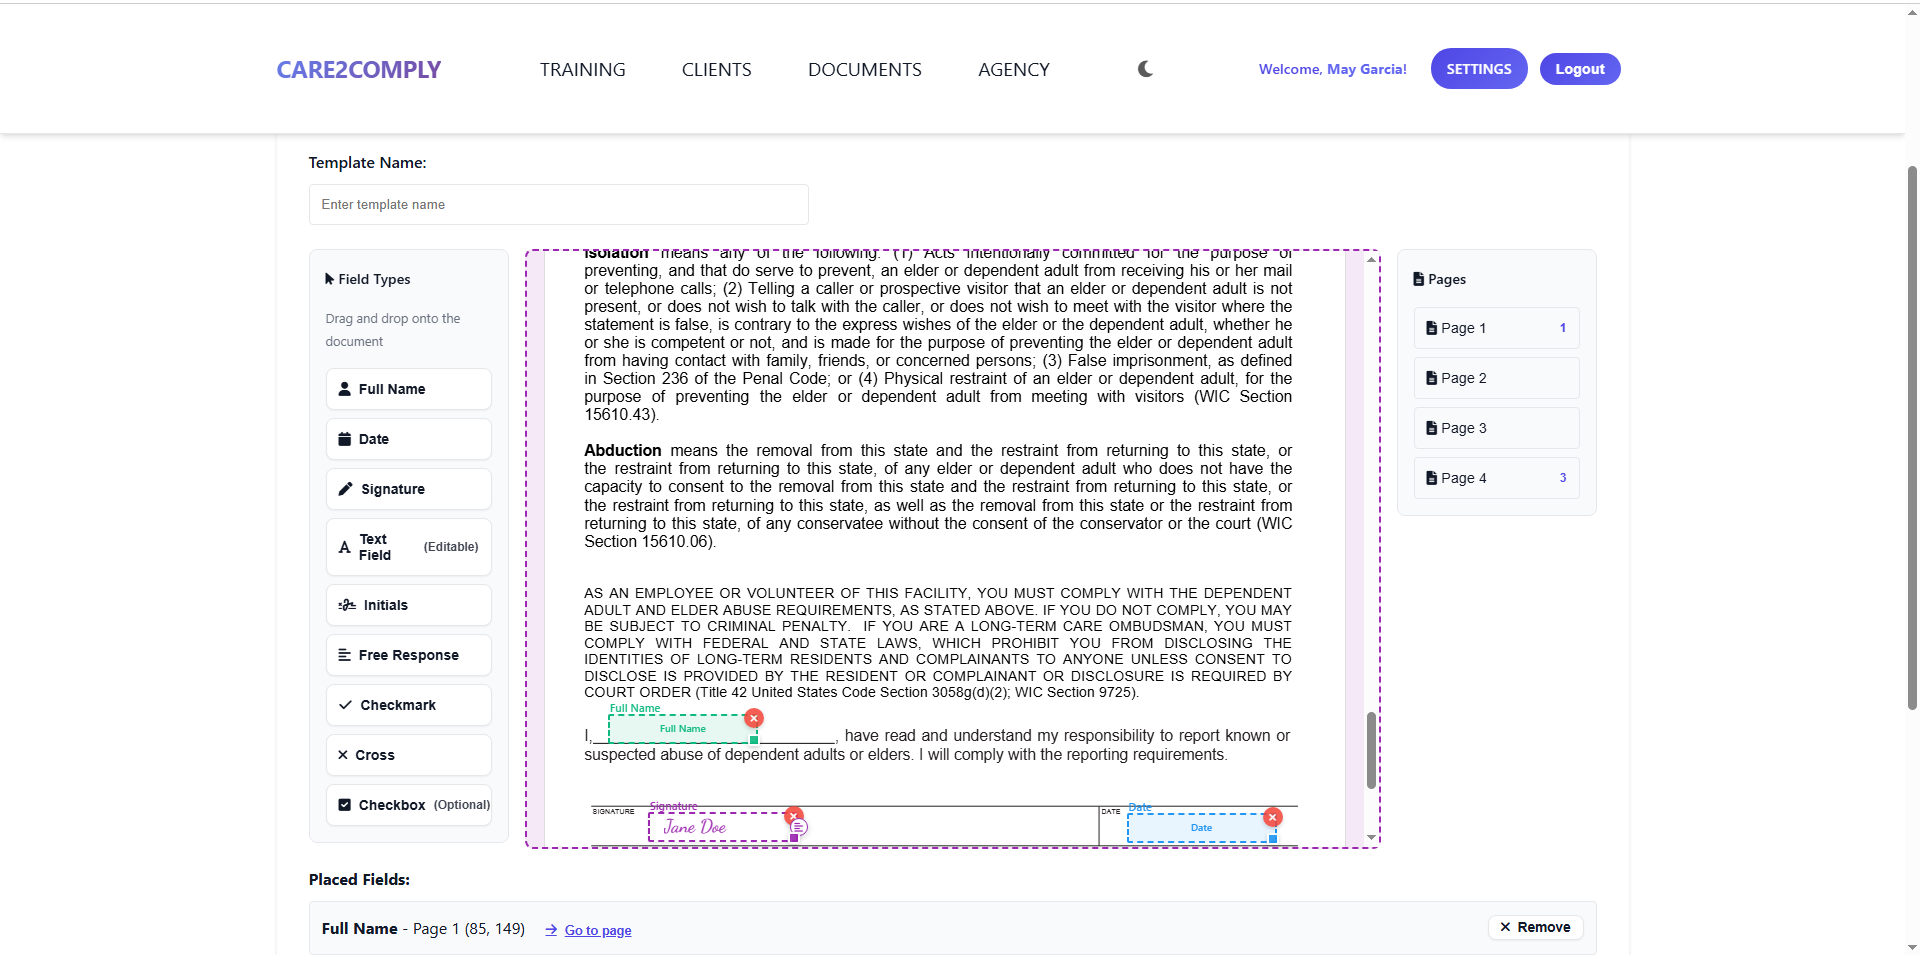1920x955 pixels.
Task: Delete the placed Signature field
Action: (794, 815)
